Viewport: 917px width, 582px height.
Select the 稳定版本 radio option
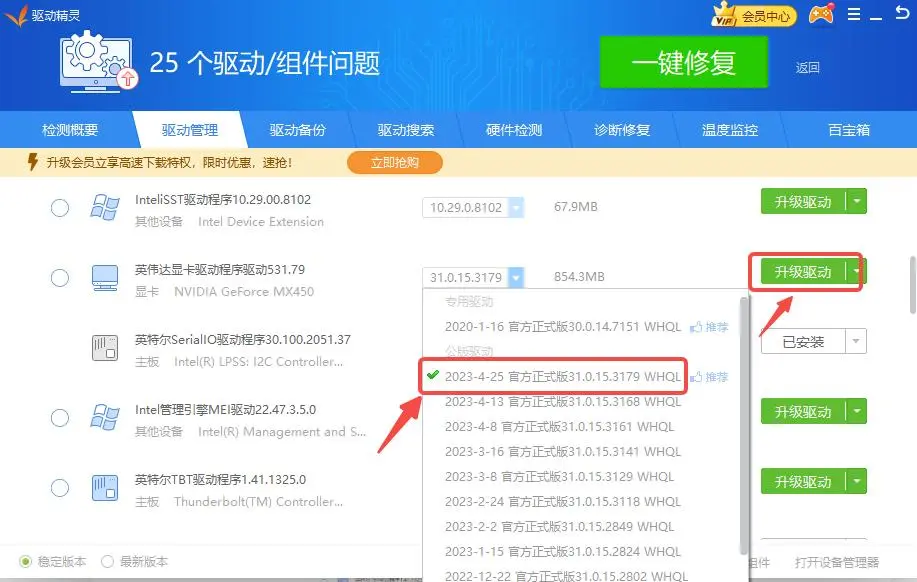pyautogui.click(x=26, y=562)
